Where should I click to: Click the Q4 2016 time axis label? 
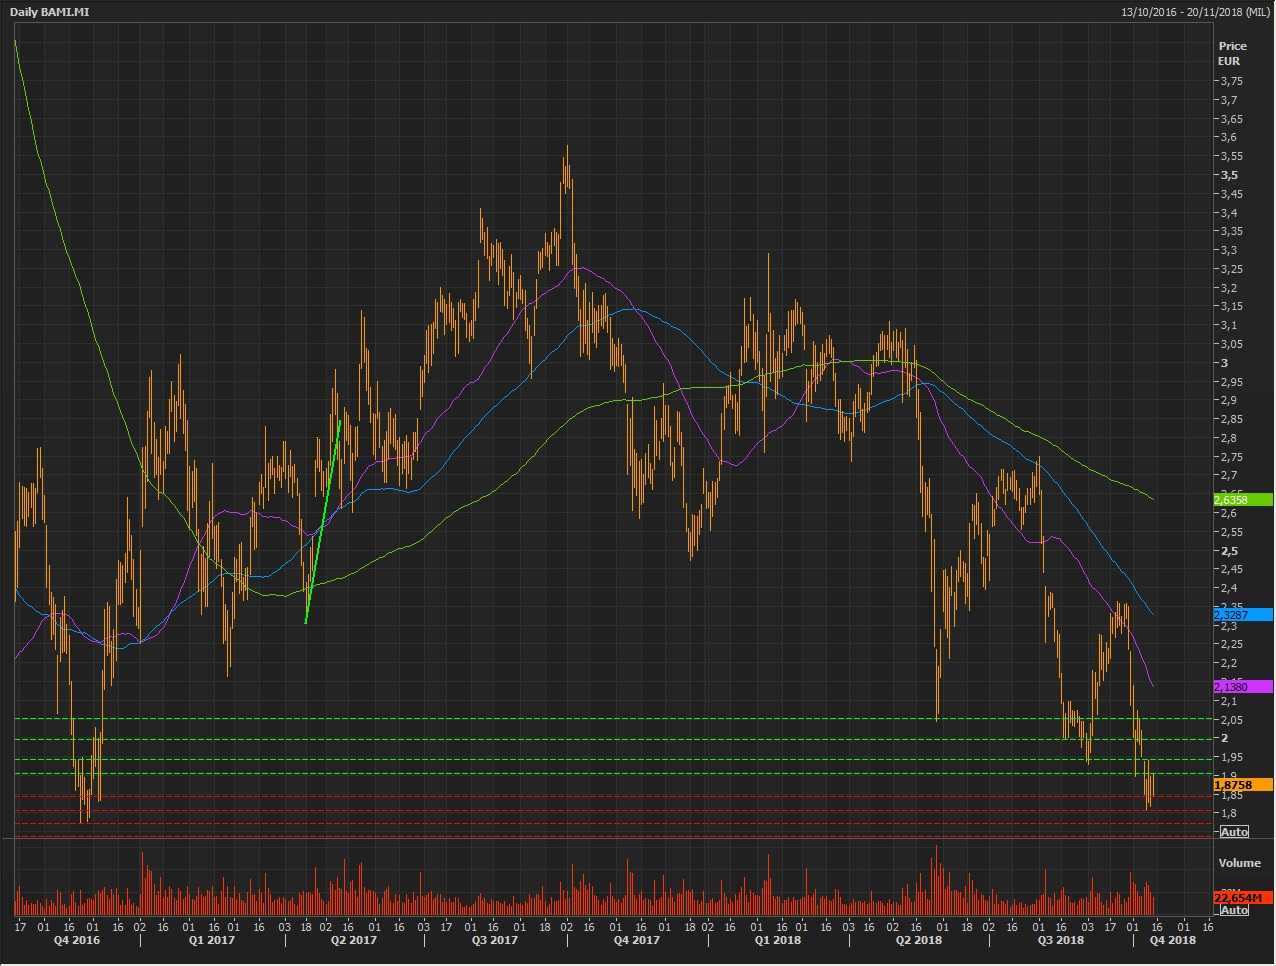(76, 940)
